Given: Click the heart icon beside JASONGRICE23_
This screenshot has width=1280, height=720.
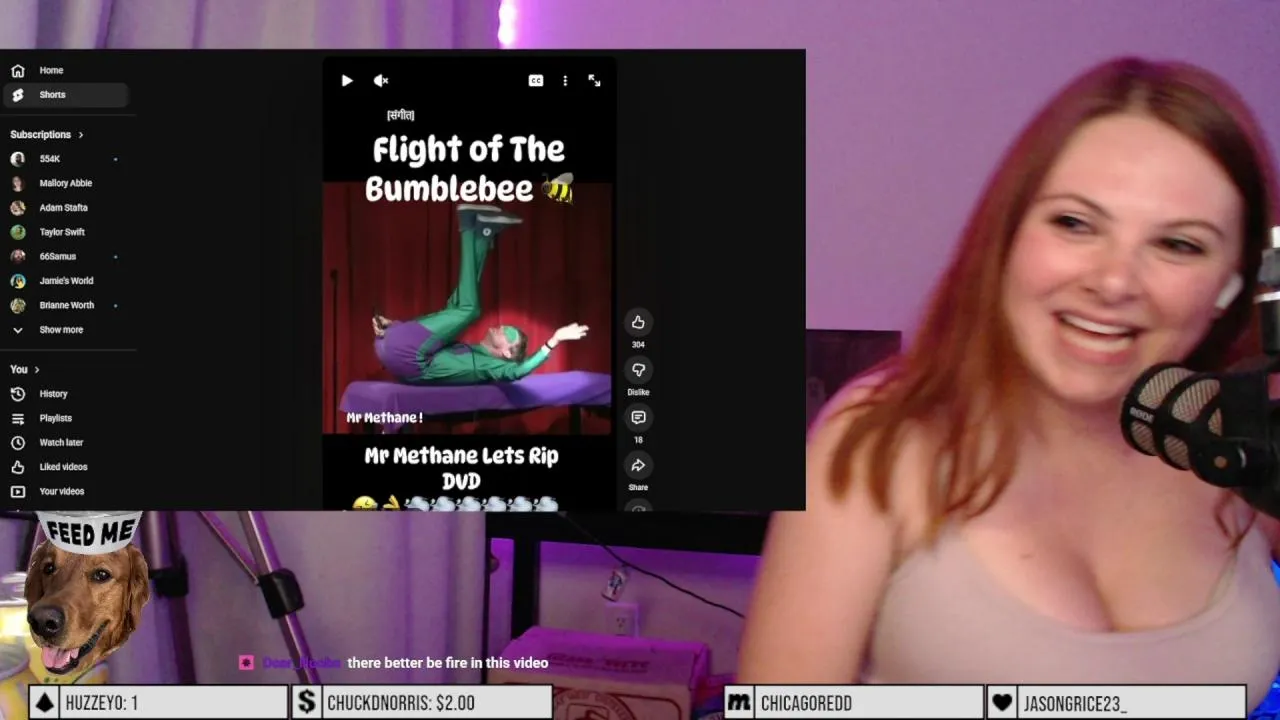Looking at the screenshot, I should [x=1003, y=703].
